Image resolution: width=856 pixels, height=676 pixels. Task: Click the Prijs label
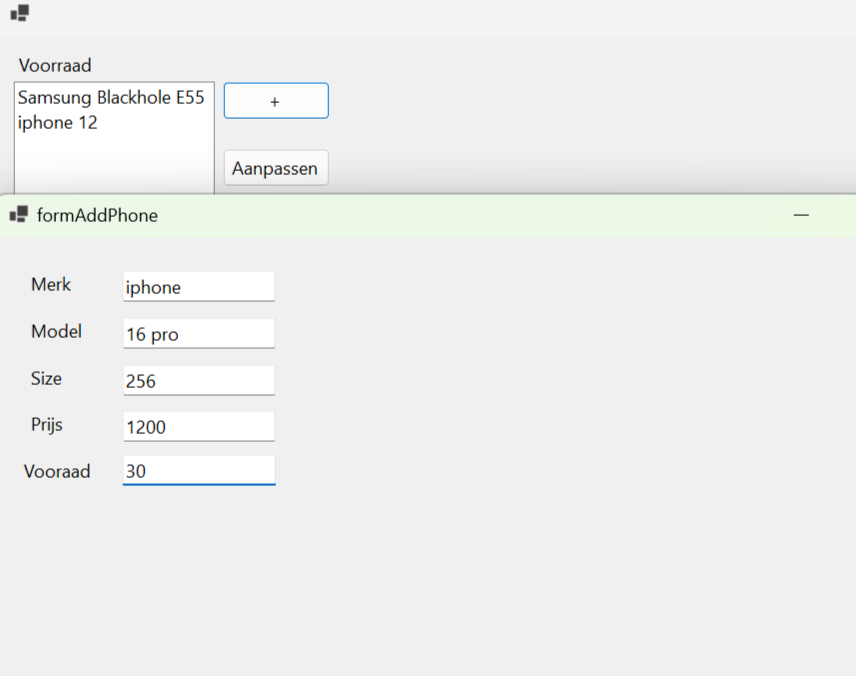(47, 425)
